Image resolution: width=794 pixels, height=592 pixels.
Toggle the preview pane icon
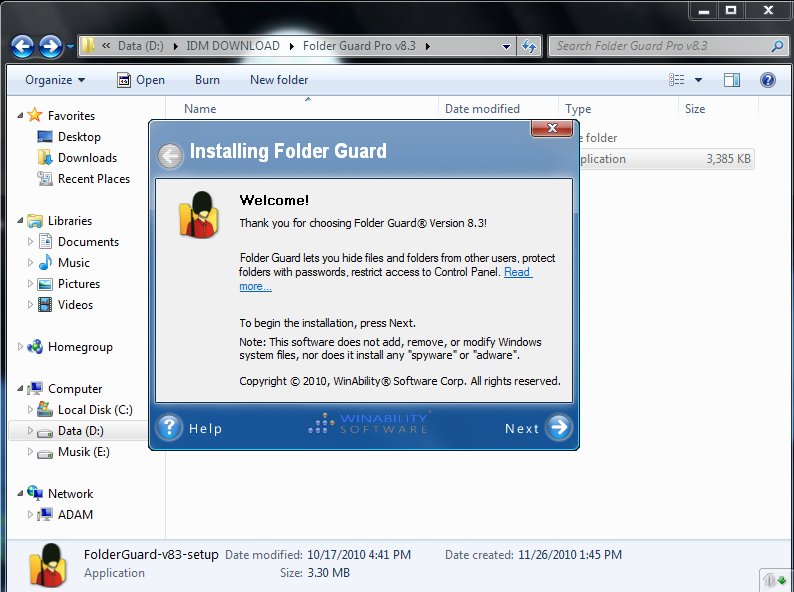tap(732, 80)
